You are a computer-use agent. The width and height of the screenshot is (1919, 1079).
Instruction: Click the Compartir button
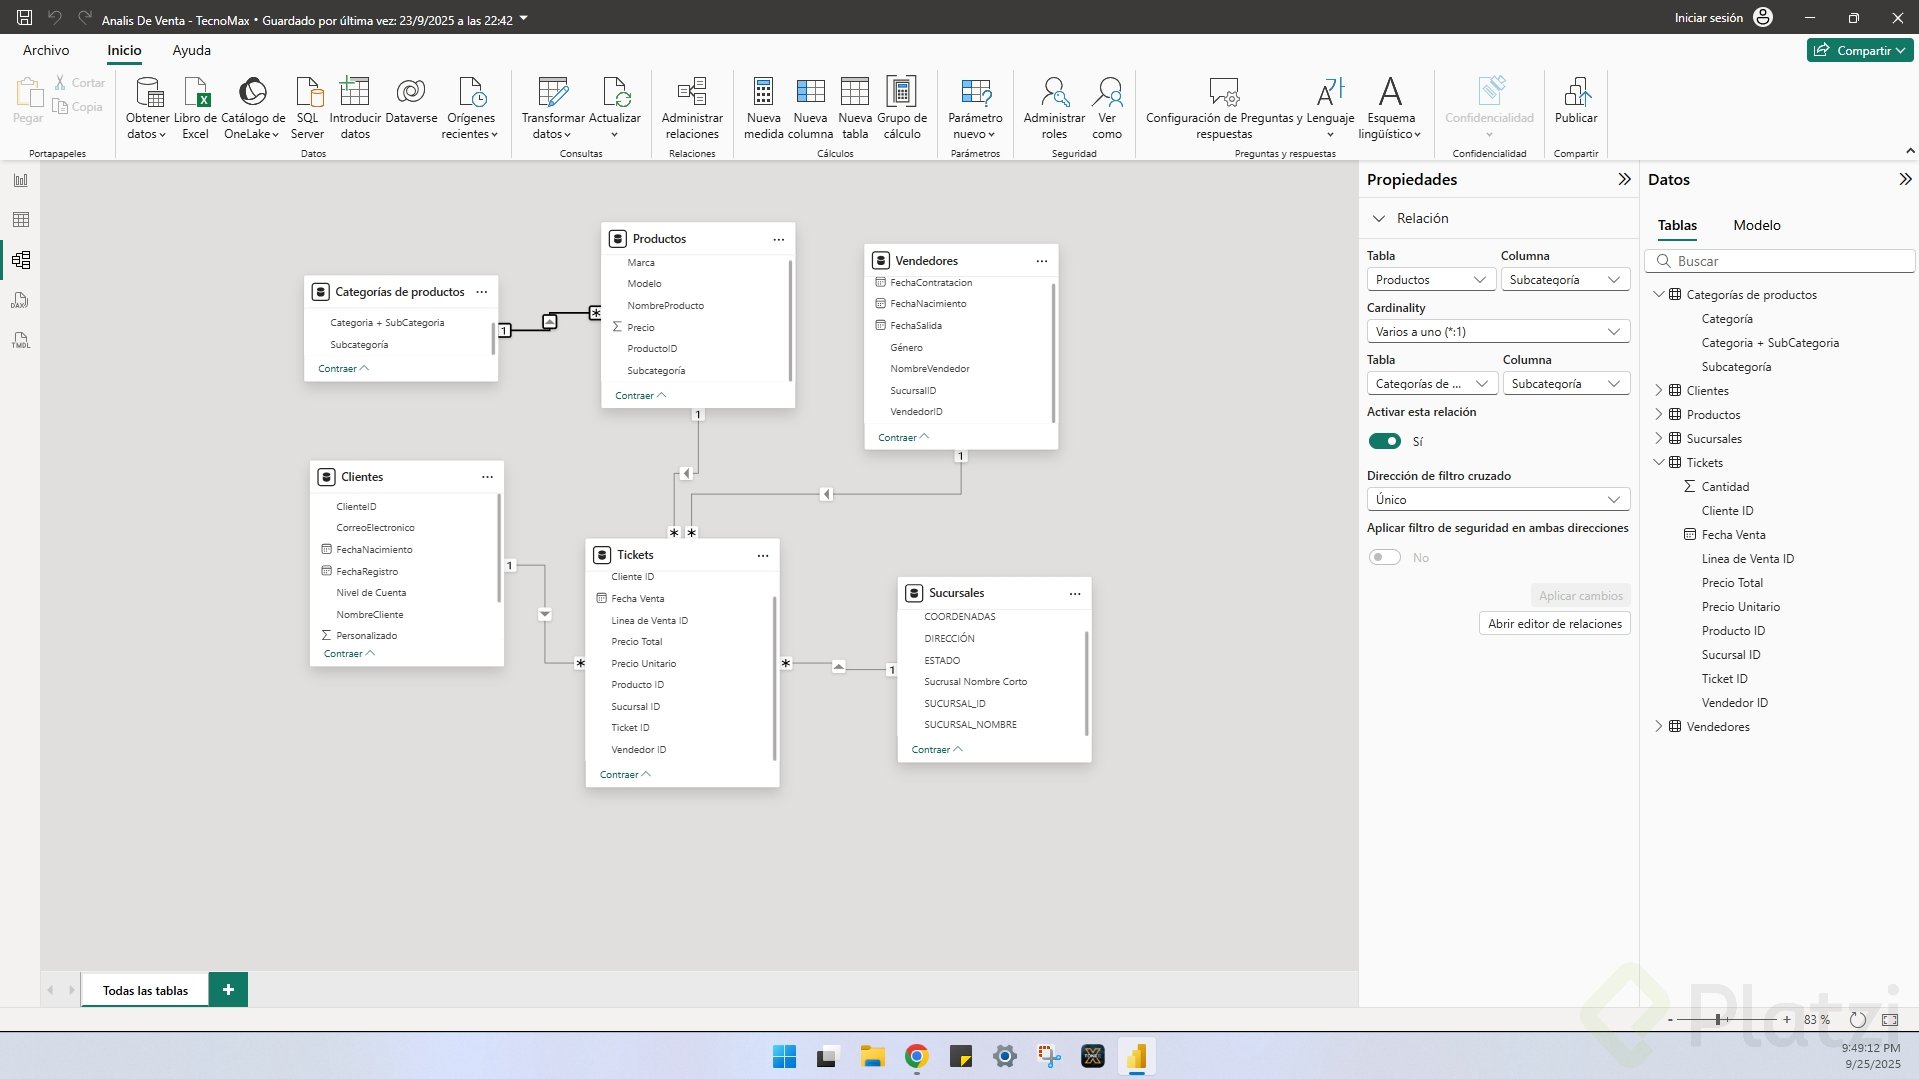click(1858, 50)
